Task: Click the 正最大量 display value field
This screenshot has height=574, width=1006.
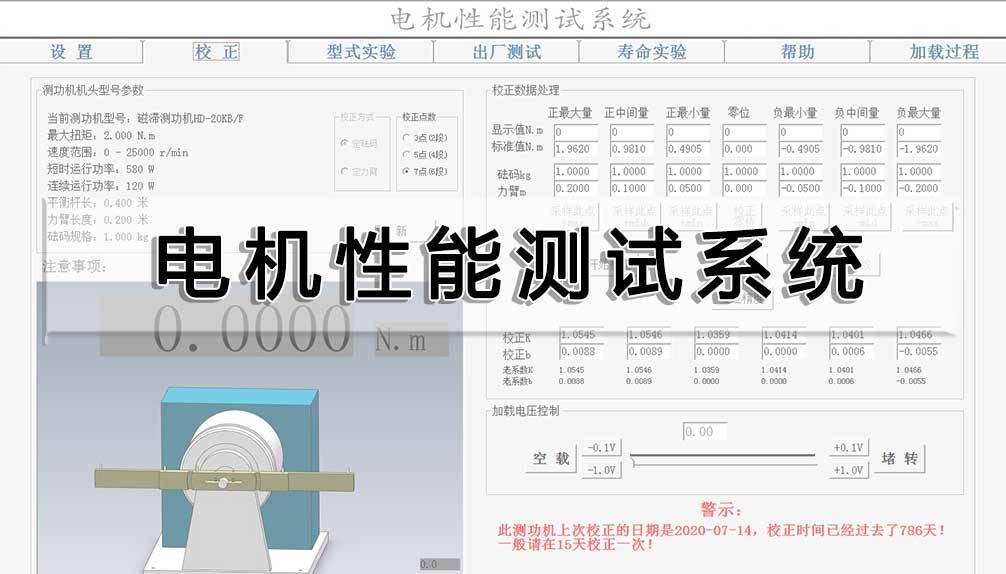Action: [575, 132]
